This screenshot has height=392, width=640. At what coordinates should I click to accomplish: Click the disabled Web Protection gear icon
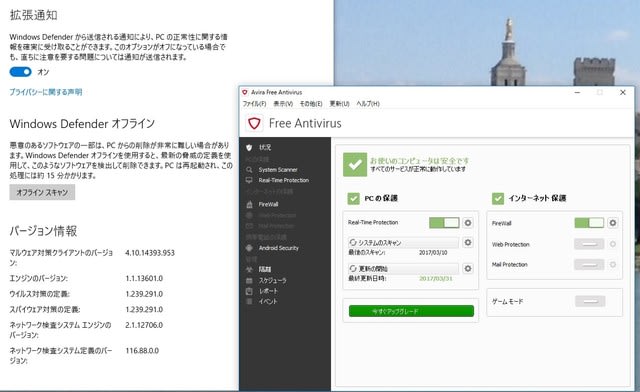pyautogui.click(x=612, y=244)
